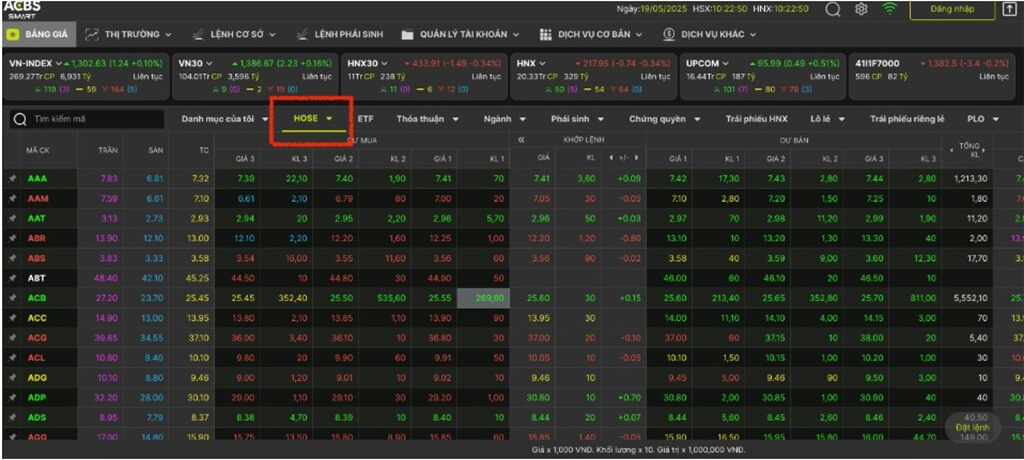Viewport: 1024px width, 460px height.
Task: Open Chứng quyền dropdown
Action: 665,119
